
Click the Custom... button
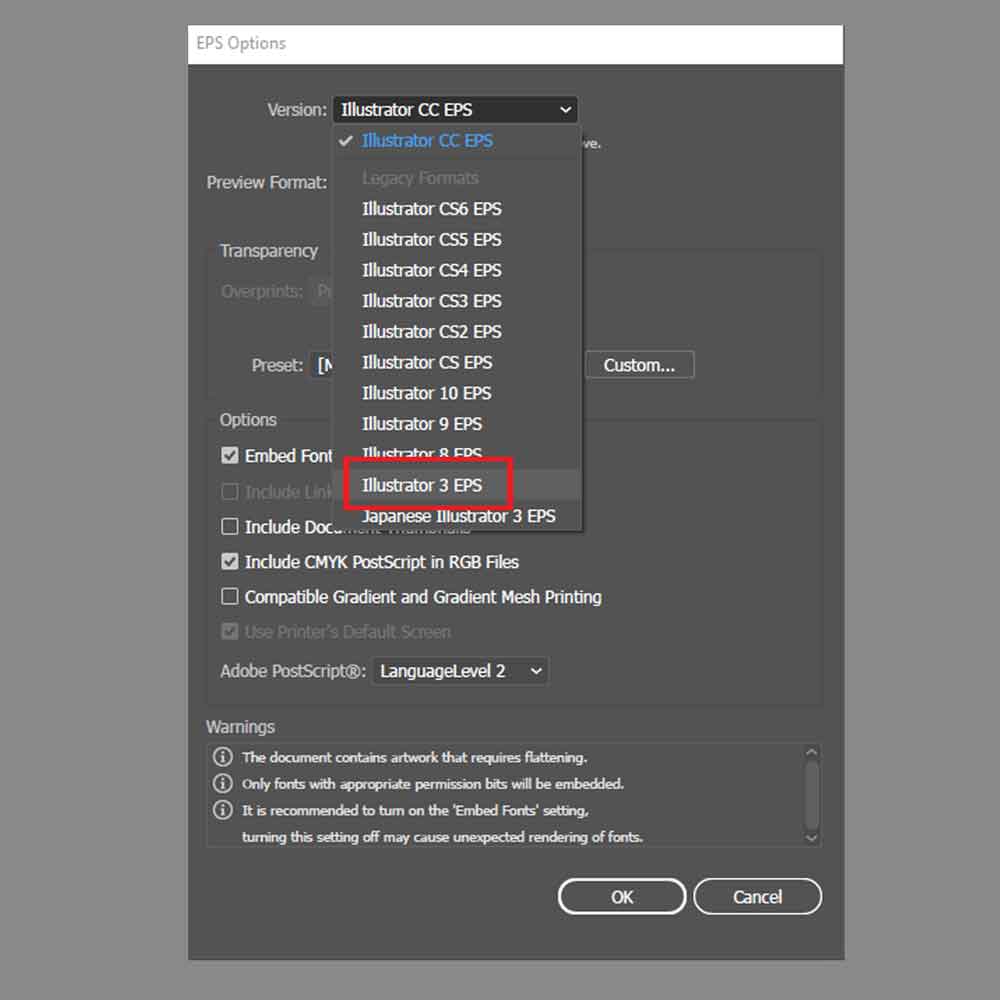(x=640, y=365)
